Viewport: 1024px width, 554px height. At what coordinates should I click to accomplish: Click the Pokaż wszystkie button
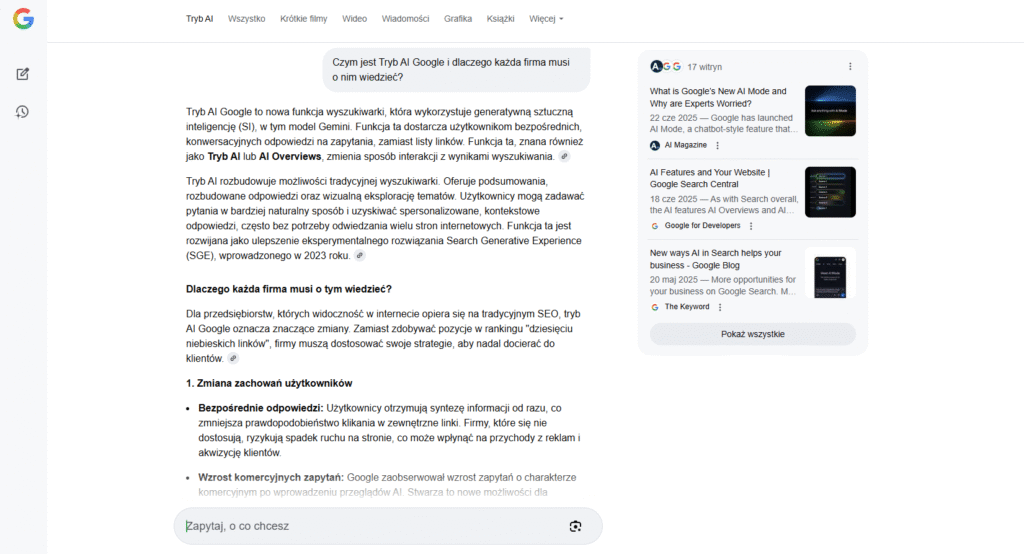coord(752,334)
